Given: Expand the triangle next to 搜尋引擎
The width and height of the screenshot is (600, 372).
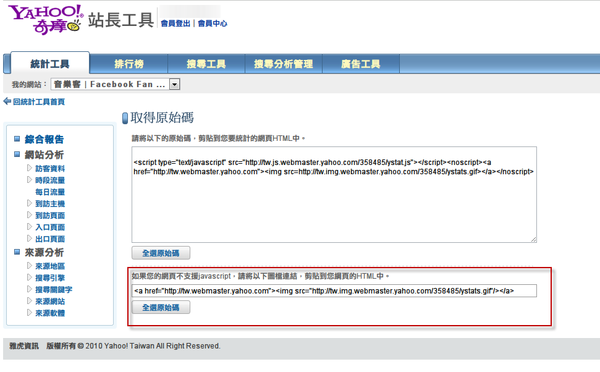Looking at the screenshot, I should point(29,277).
